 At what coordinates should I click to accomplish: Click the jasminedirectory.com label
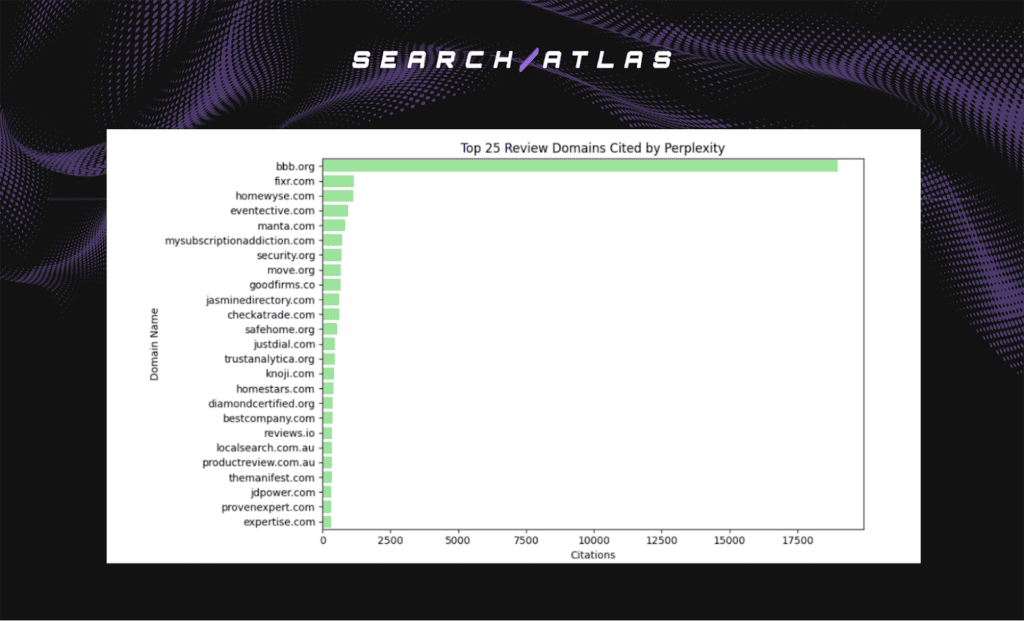(258, 299)
